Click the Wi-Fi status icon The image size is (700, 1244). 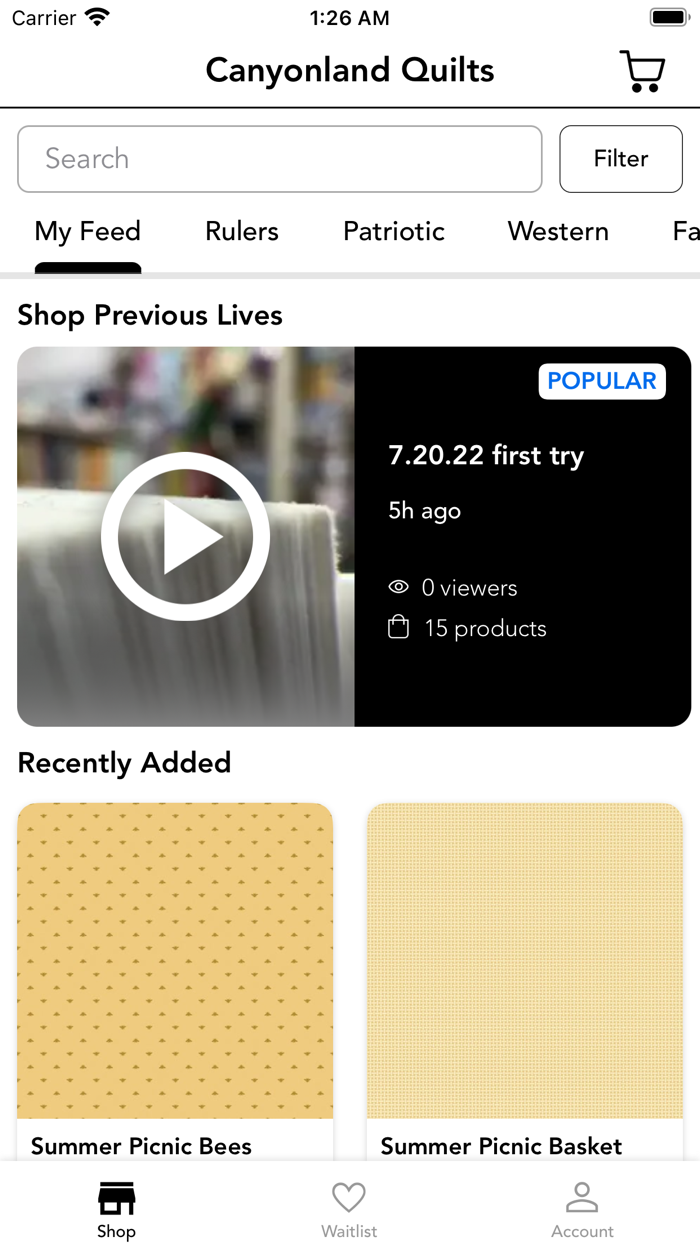point(97,17)
